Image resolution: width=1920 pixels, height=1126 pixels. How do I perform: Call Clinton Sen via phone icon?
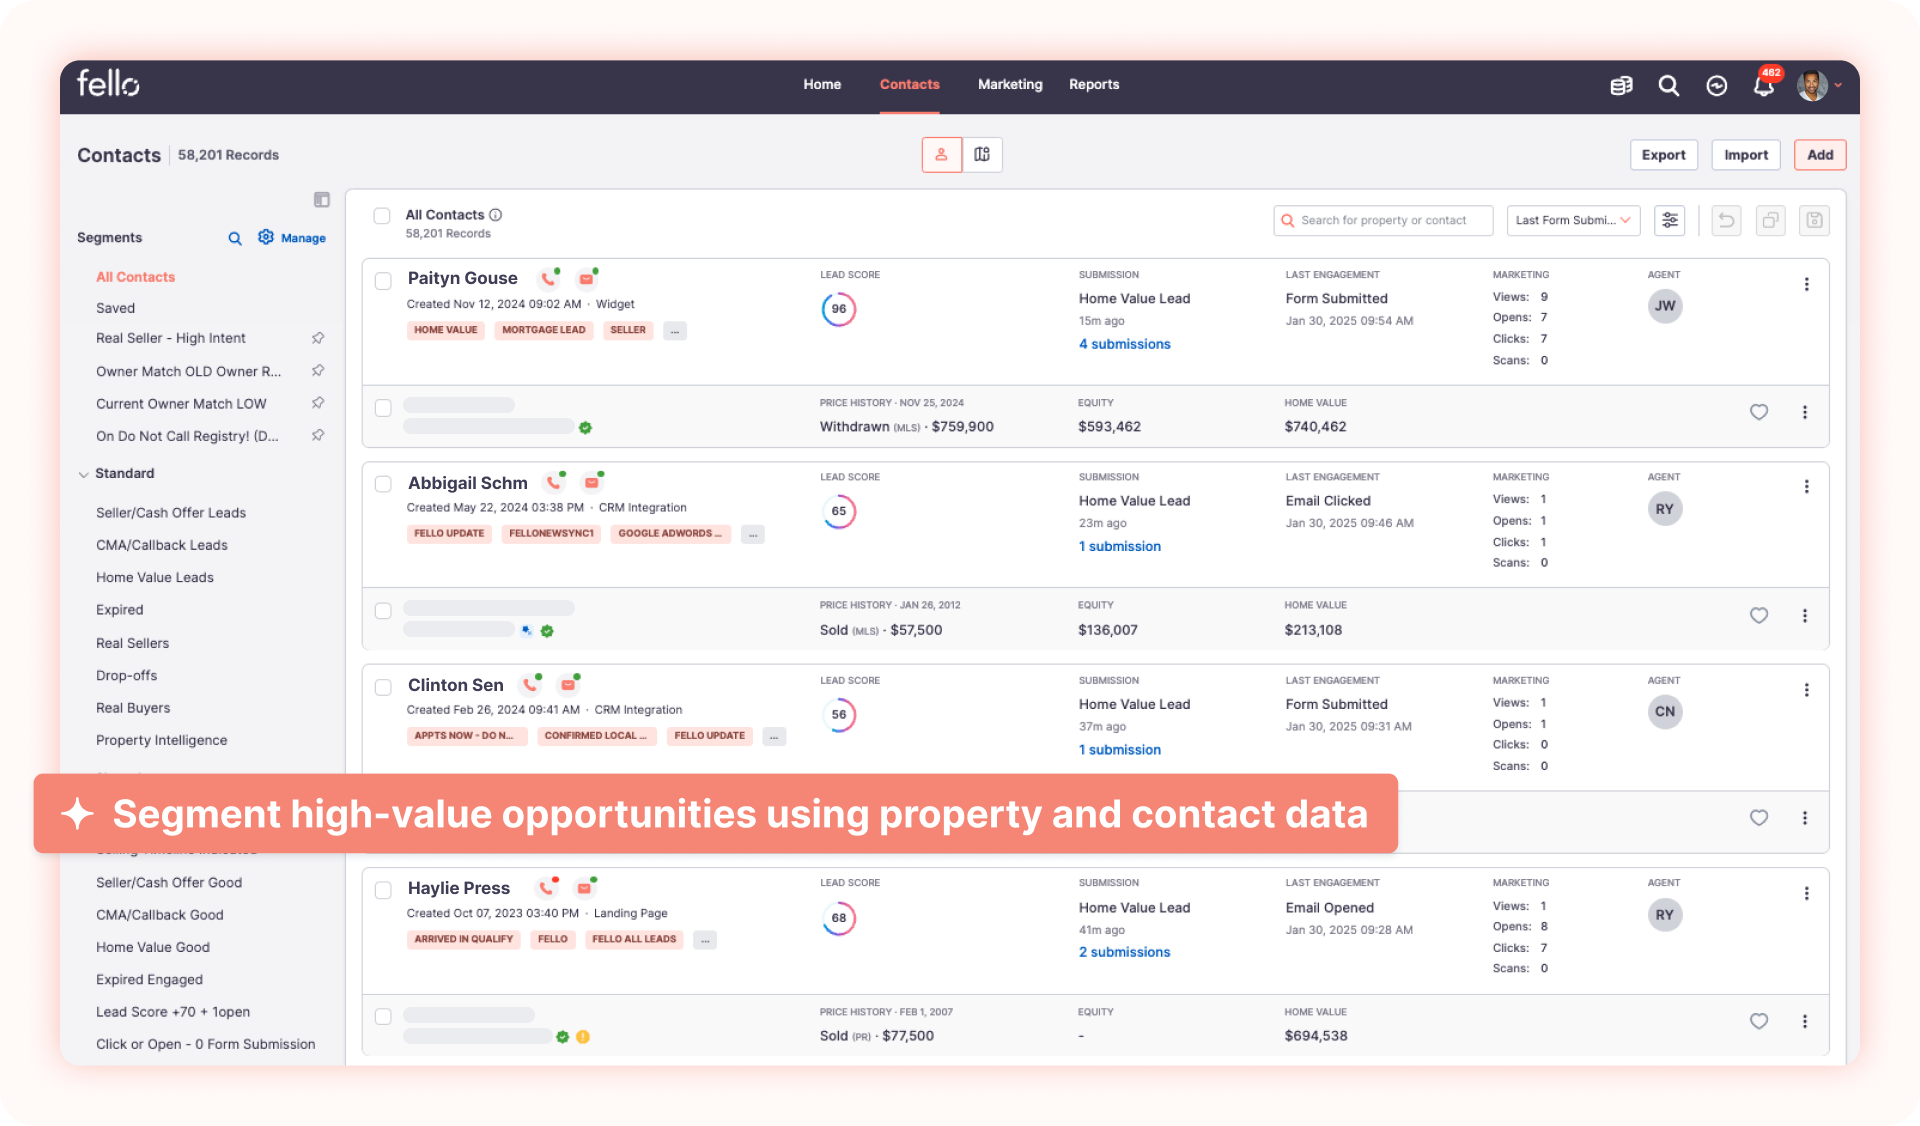(529, 685)
